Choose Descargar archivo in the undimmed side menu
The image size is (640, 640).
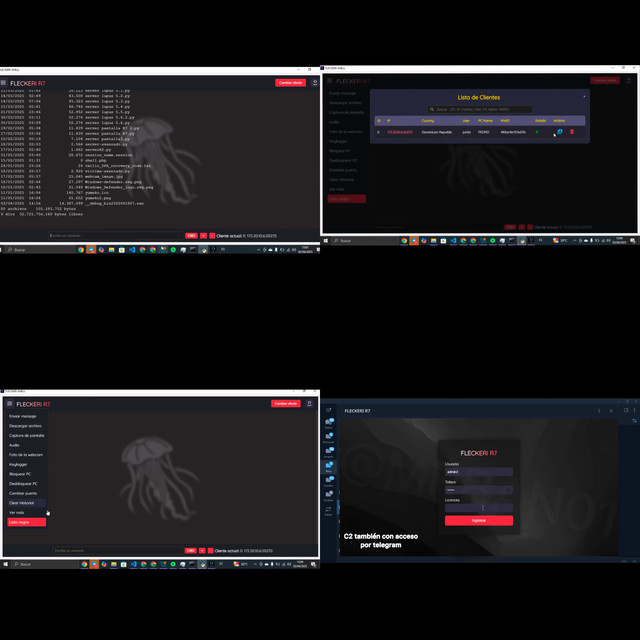[x=25, y=426]
